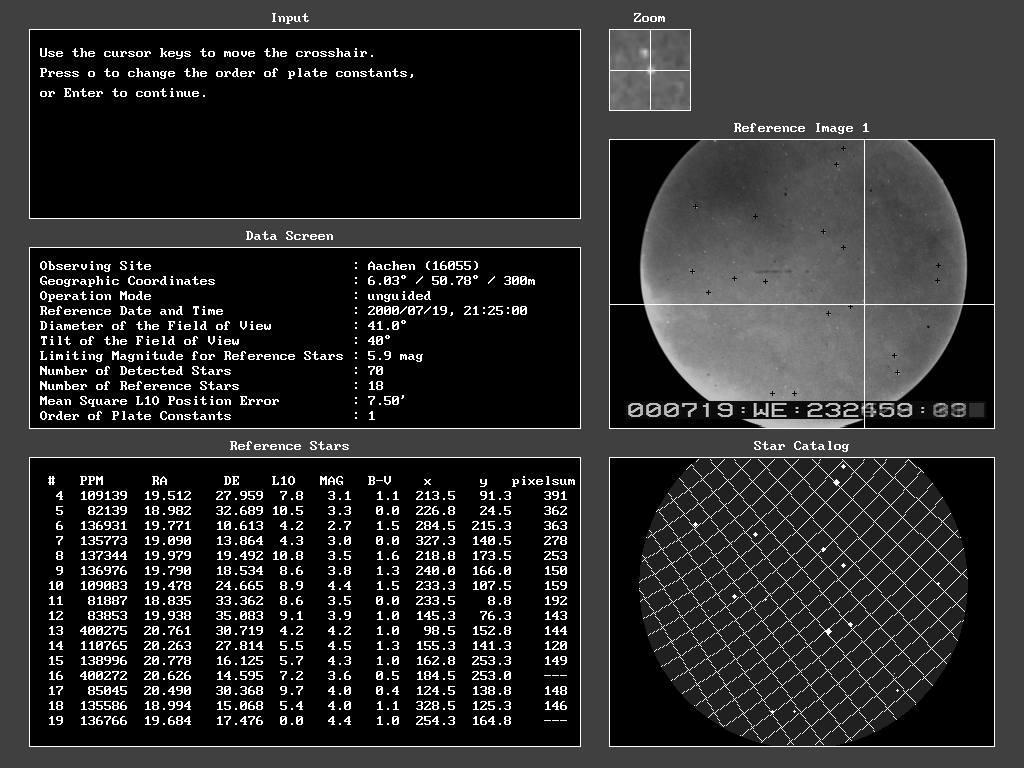Select star row 19 with PPM 136766
The width and height of the screenshot is (1024, 768).
pos(104,721)
